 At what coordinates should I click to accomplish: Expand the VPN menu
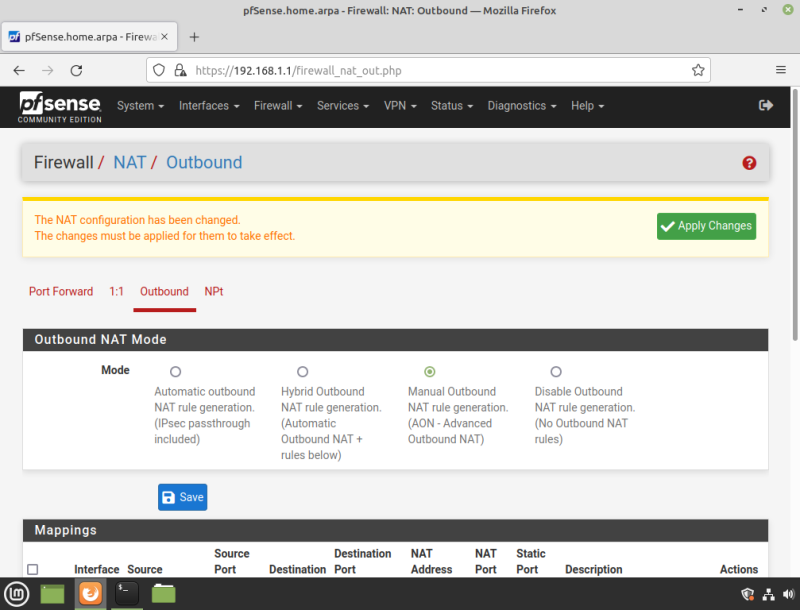pyautogui.click(x=401, y=106)
